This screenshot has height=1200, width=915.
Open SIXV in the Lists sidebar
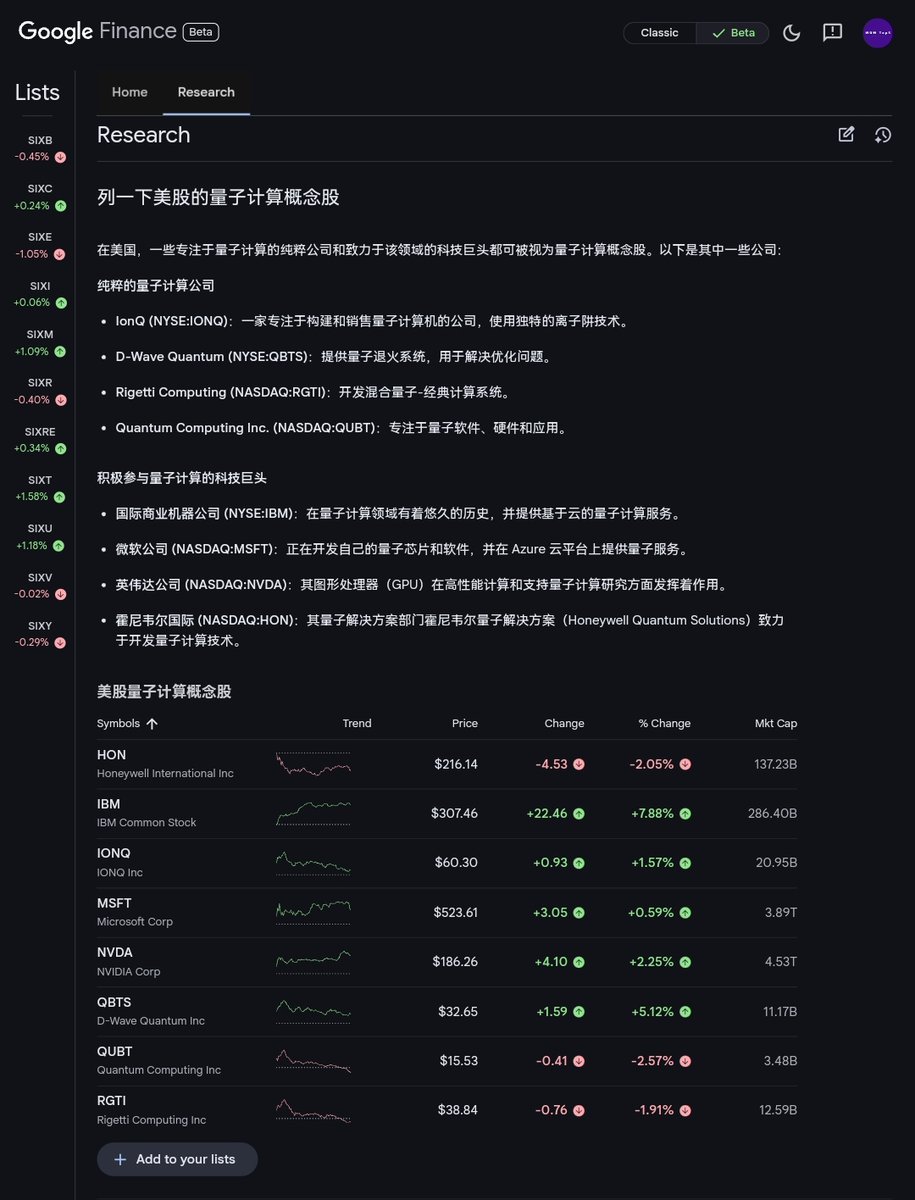[x=40, y=585]
